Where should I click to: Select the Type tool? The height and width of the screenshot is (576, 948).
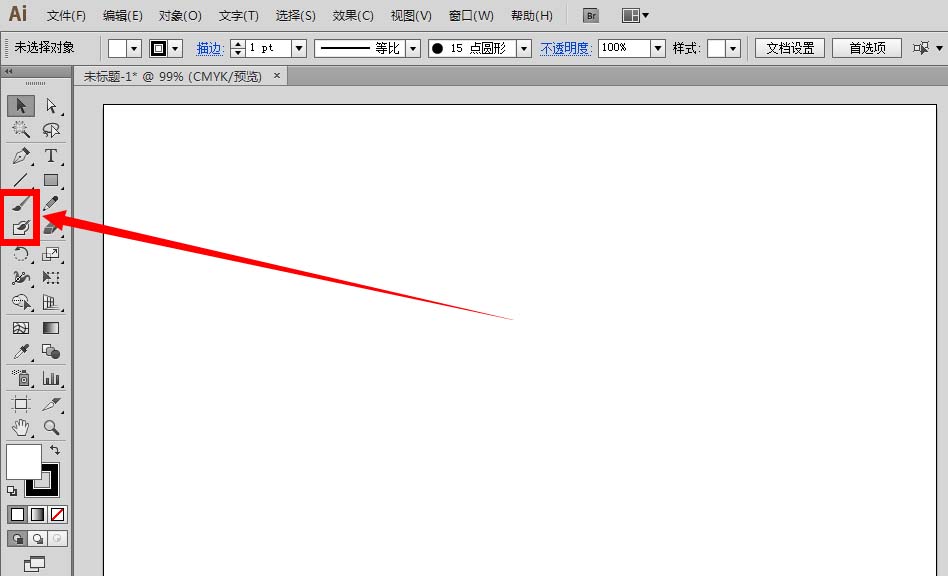(x=51, y=156)
